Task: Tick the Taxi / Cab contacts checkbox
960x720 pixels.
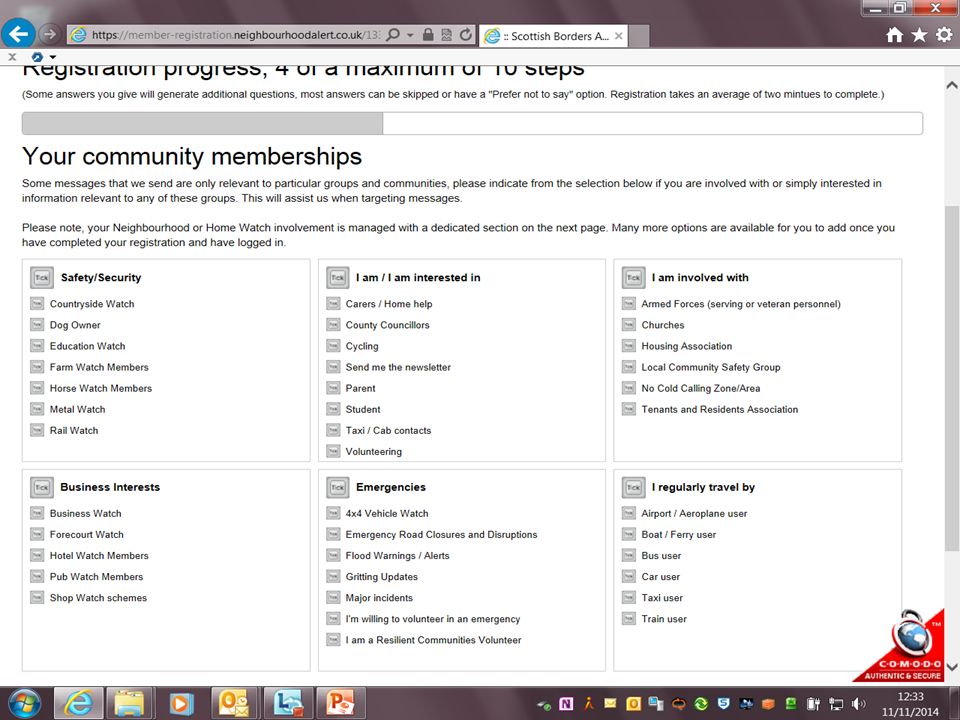Action: (333, 430)
